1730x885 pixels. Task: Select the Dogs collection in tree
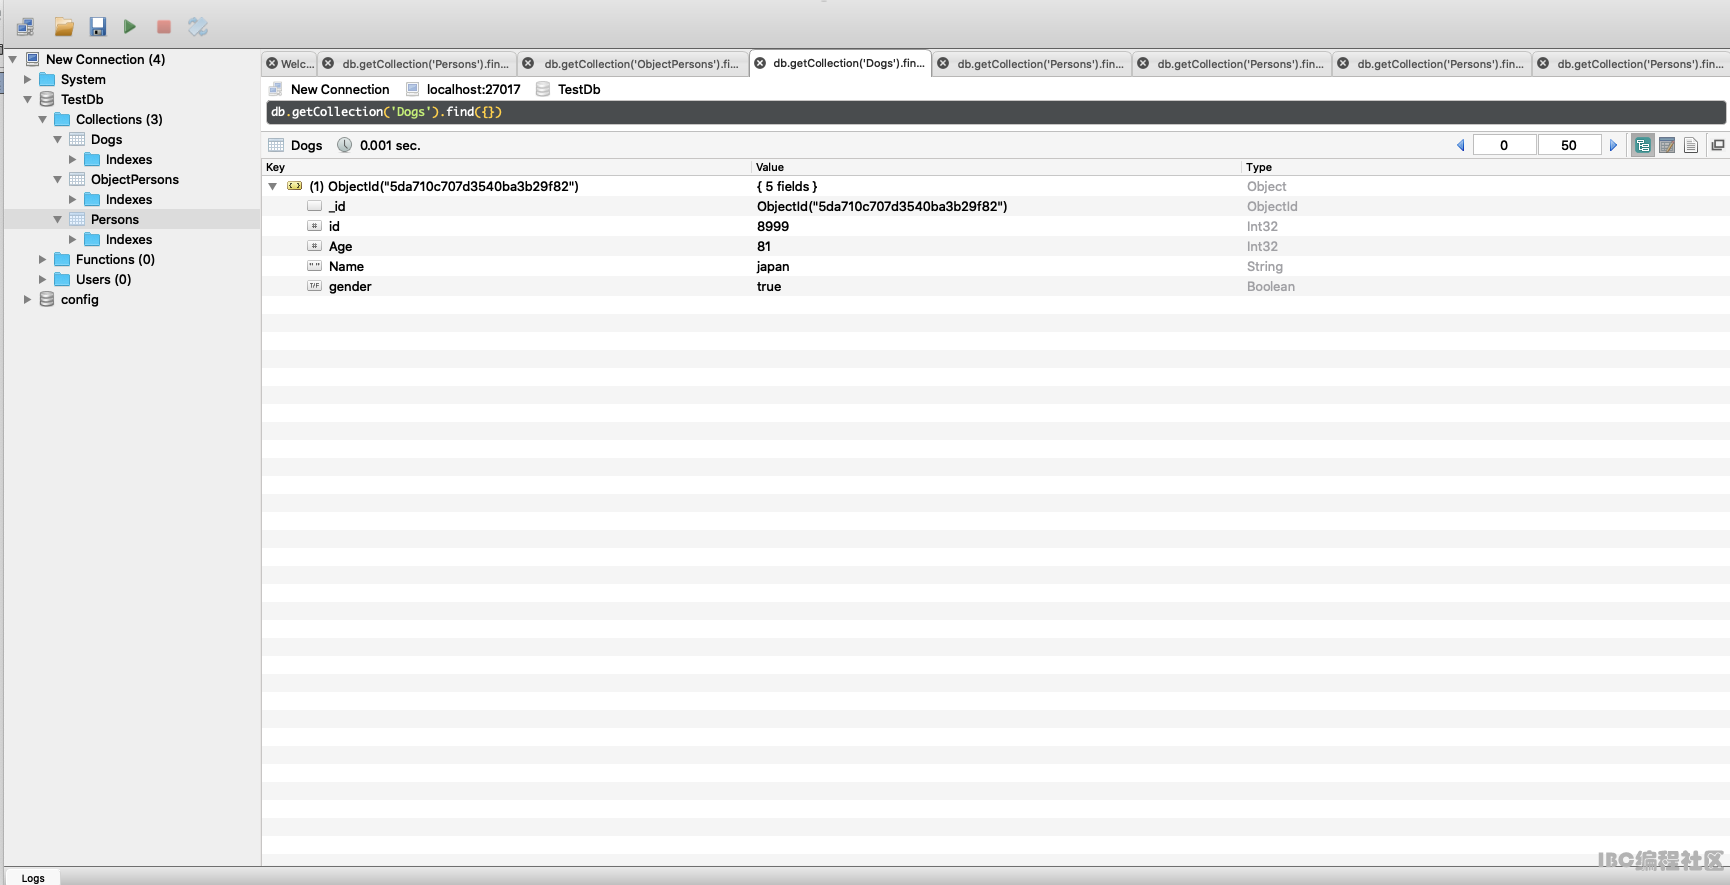(x=106, y=139)
